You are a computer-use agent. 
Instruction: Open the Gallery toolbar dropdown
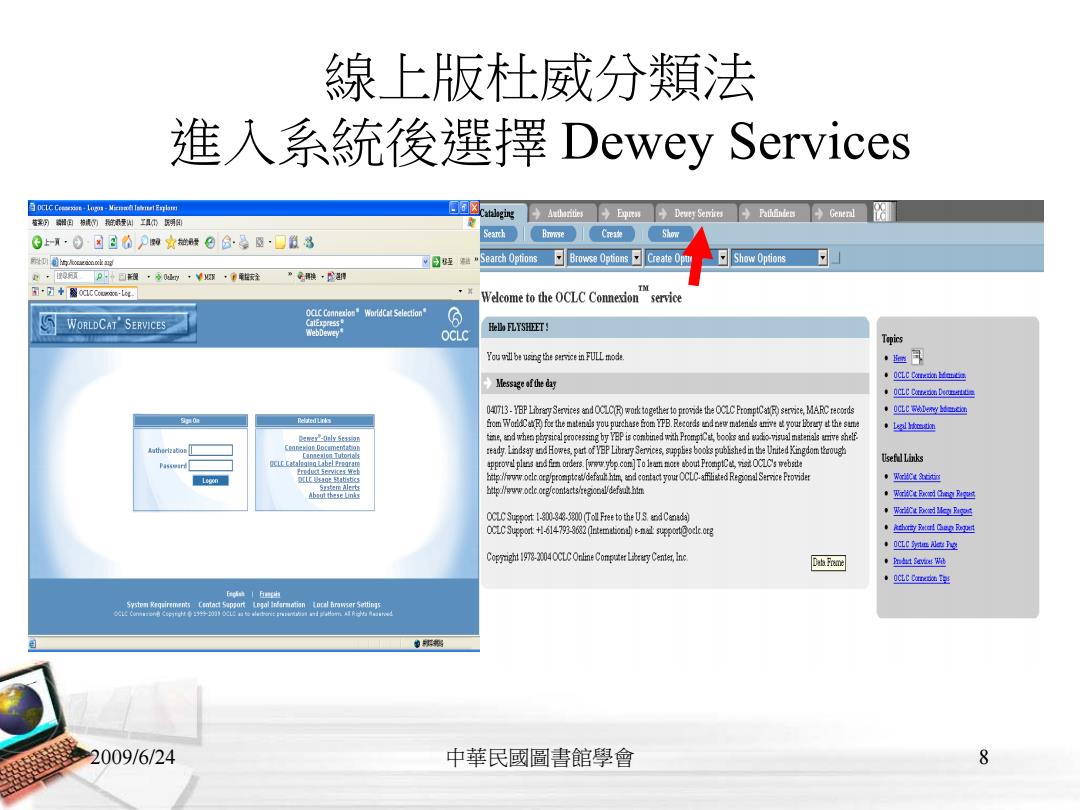[x=189, y=277]
